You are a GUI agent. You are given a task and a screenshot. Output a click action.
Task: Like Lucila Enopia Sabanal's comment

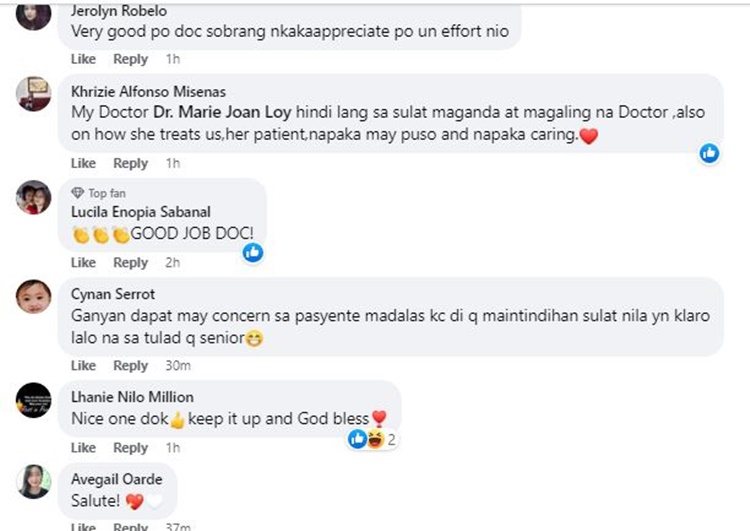pyautogui.click(x=83, y=263)
